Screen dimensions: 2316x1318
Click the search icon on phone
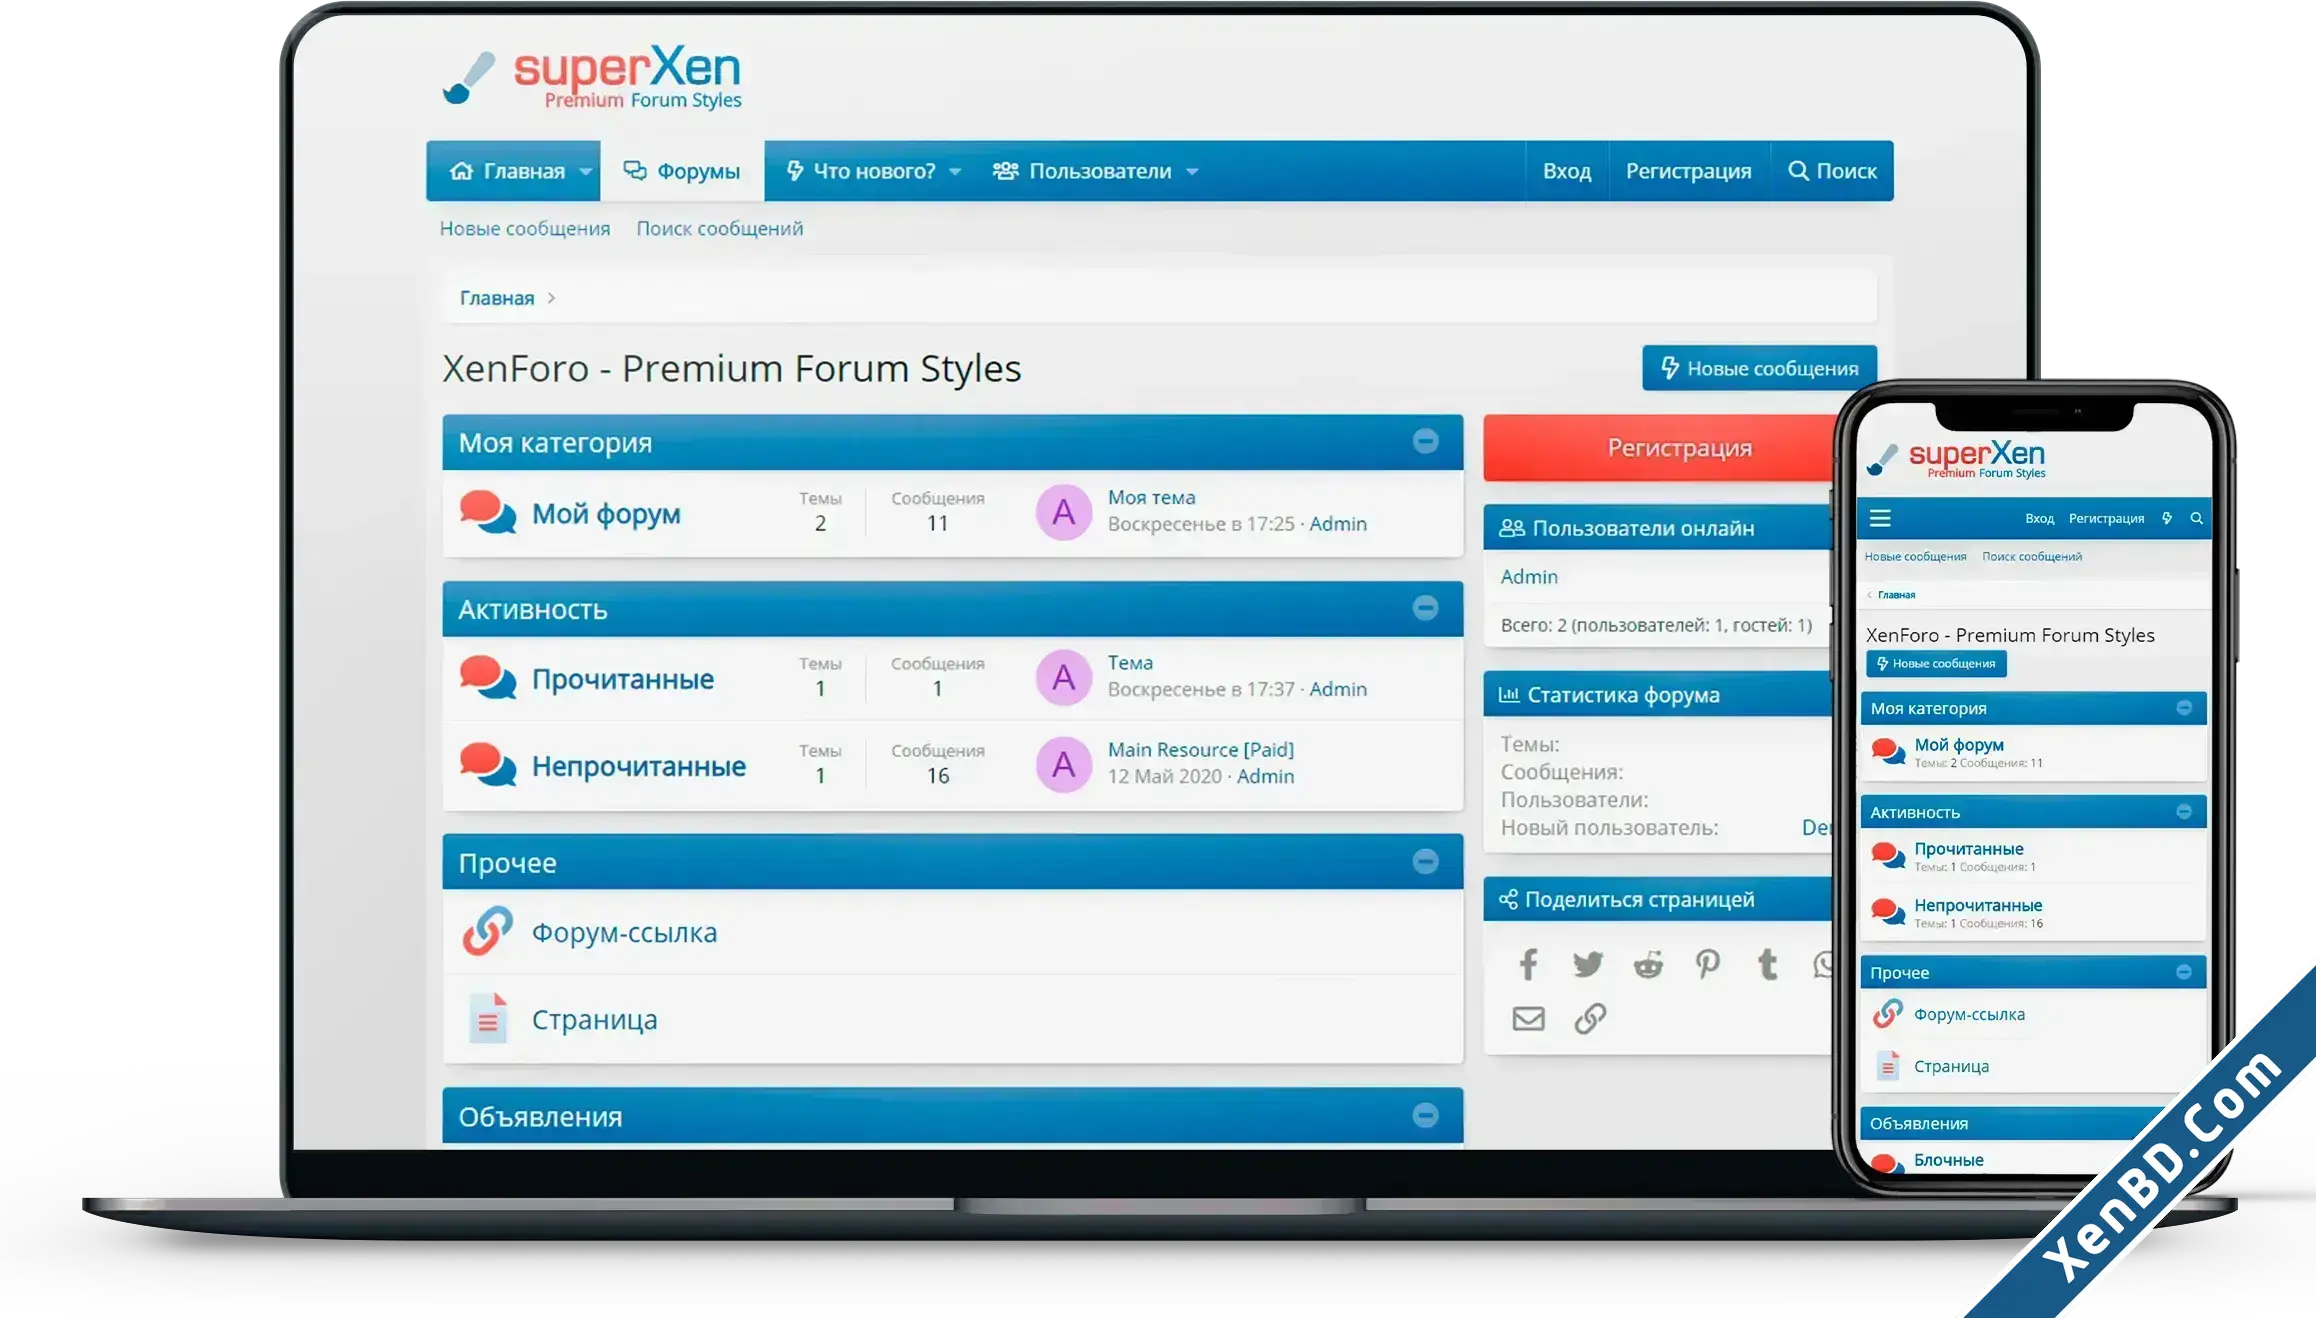[2197, 518]
